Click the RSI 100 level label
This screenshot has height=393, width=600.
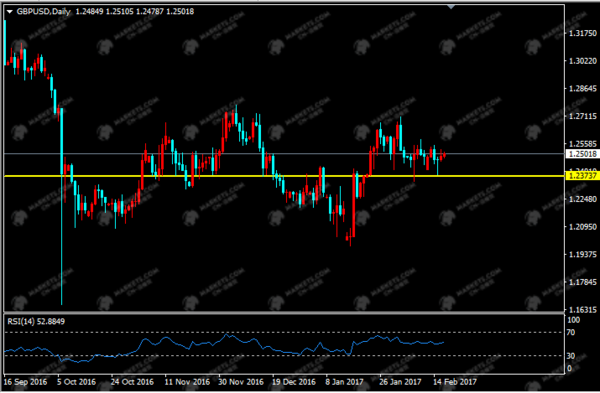pyautogui.click(x=573, y=320)
